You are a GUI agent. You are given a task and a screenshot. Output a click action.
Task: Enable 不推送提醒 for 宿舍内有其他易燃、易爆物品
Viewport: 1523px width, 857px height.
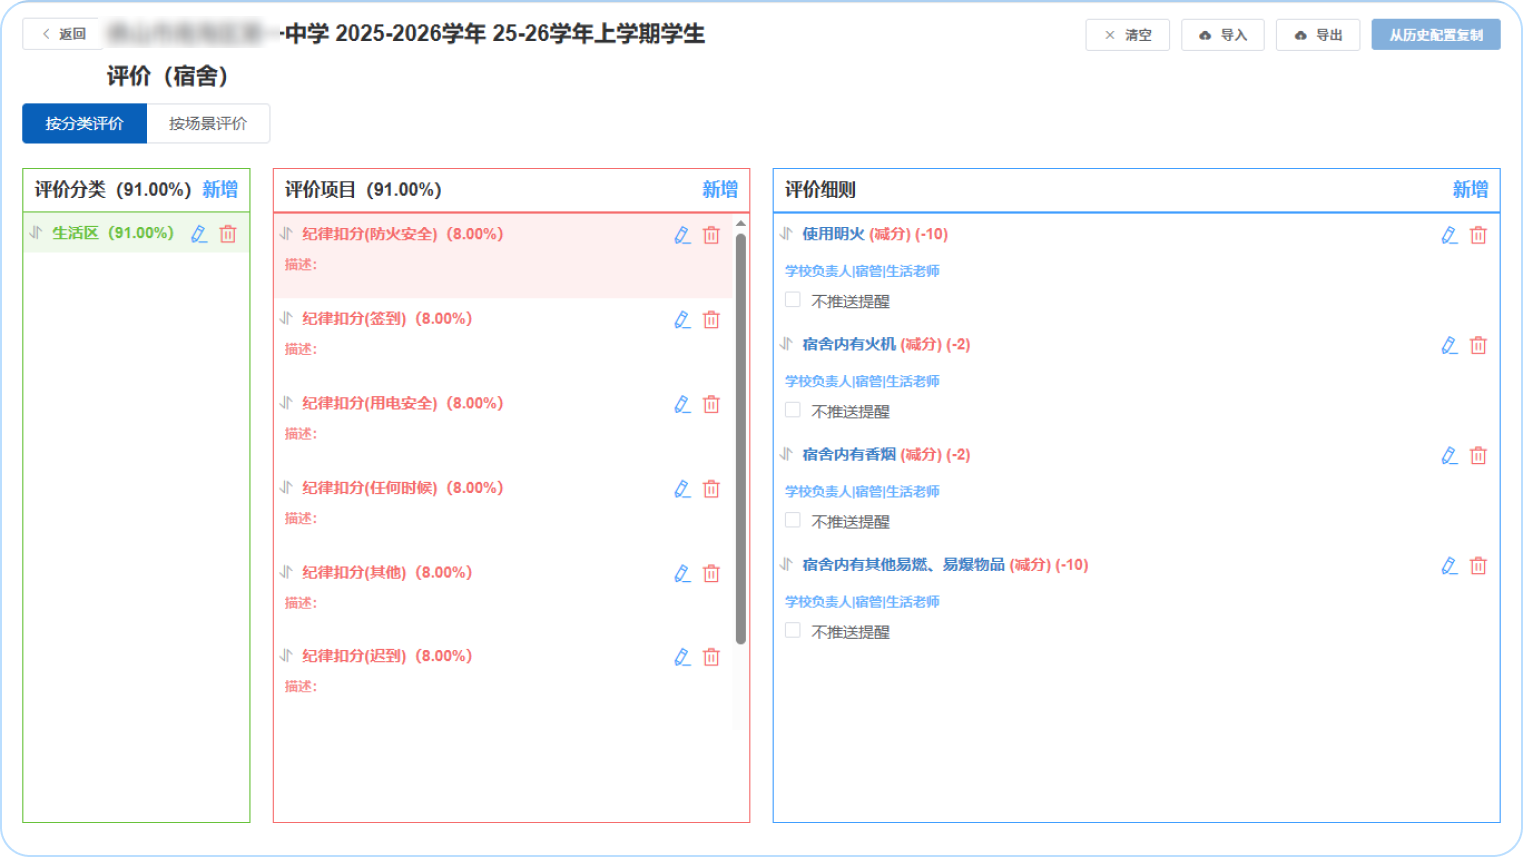(793, 630)
